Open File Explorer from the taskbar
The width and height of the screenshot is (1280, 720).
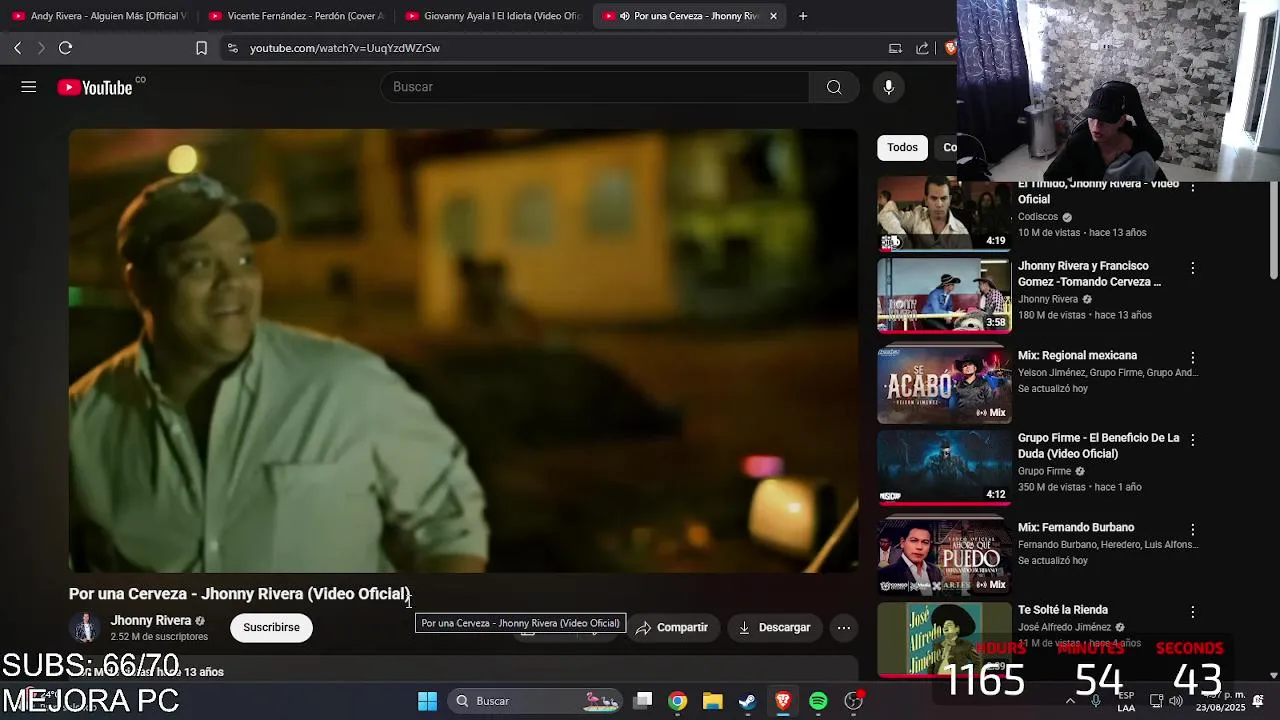(x=712, y=701)
